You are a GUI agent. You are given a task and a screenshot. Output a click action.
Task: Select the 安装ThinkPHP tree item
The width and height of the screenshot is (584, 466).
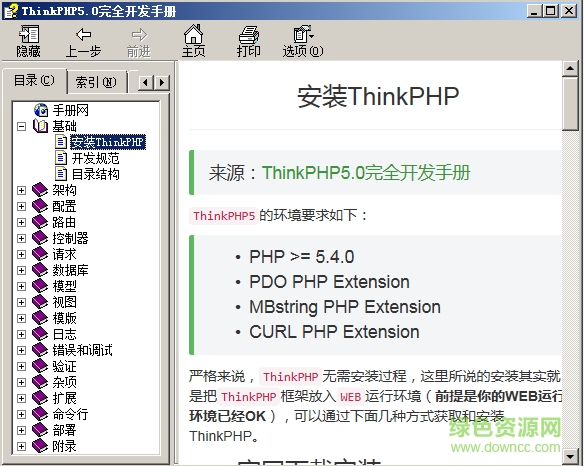pyautogui.click(x=108, y=142)
